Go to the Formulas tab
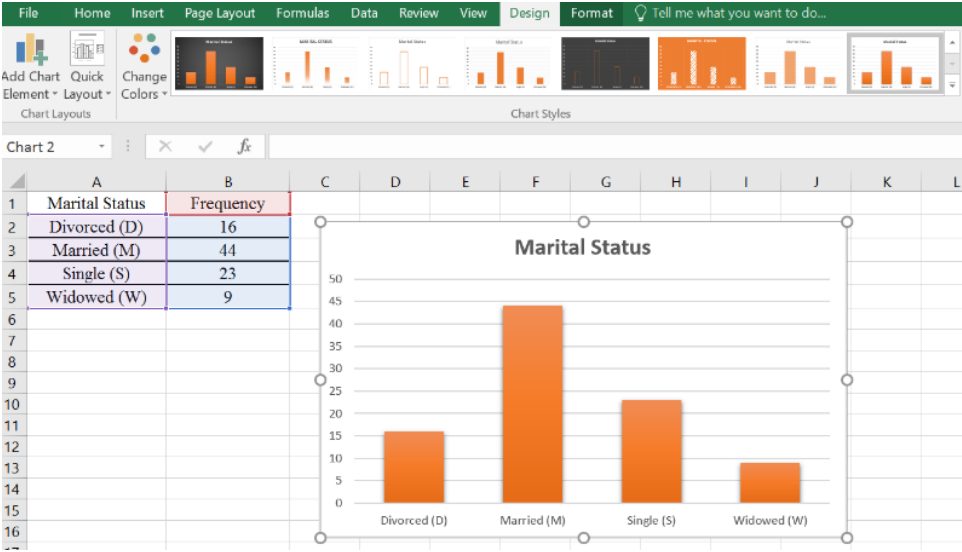Viewport: 962px width, 552px height. tap(302, 13)
